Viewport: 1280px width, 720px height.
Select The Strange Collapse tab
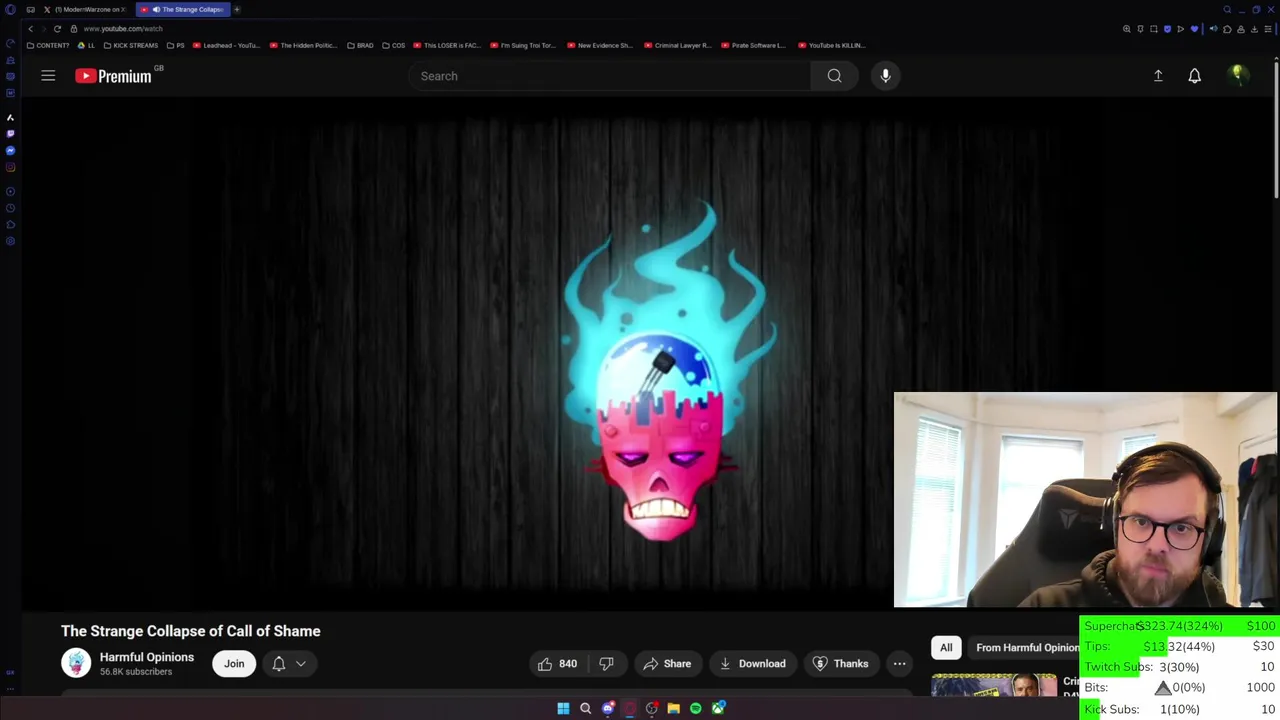pos(182,10)
